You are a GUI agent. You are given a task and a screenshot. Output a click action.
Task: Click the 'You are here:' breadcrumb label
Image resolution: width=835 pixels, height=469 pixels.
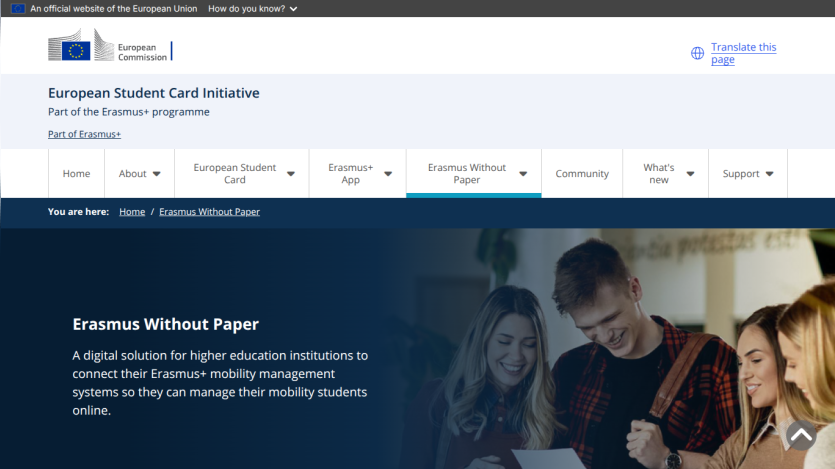point(78,212)
